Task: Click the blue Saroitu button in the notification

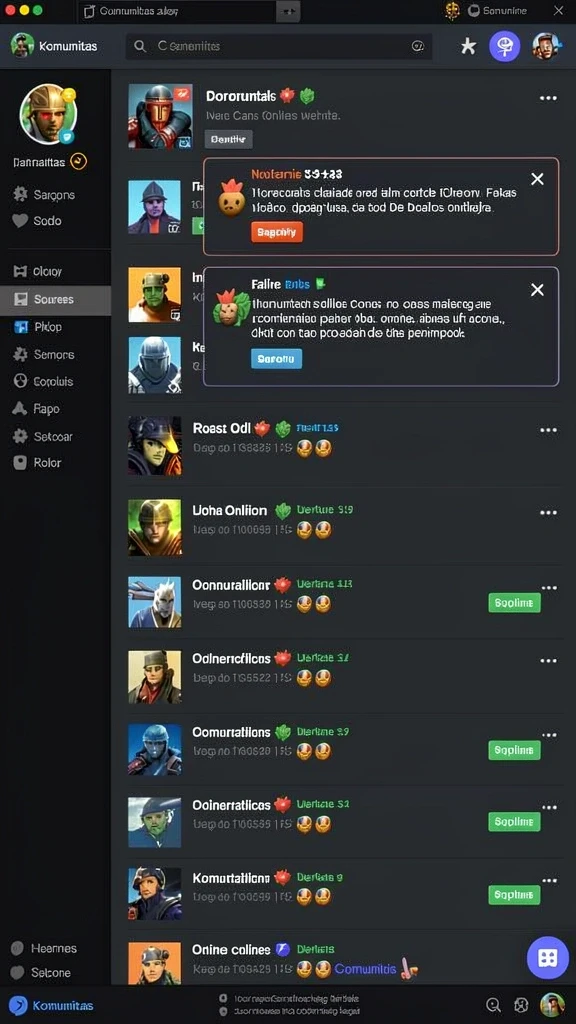Action: coord(276,359)
